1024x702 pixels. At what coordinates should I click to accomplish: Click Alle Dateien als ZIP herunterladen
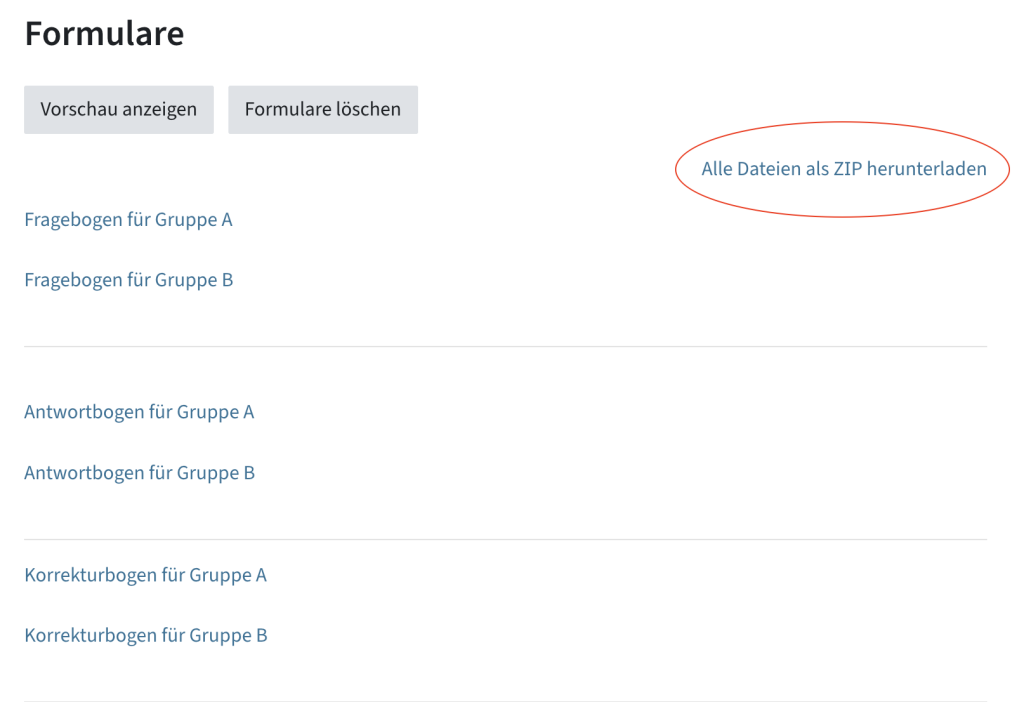[842, 168]
